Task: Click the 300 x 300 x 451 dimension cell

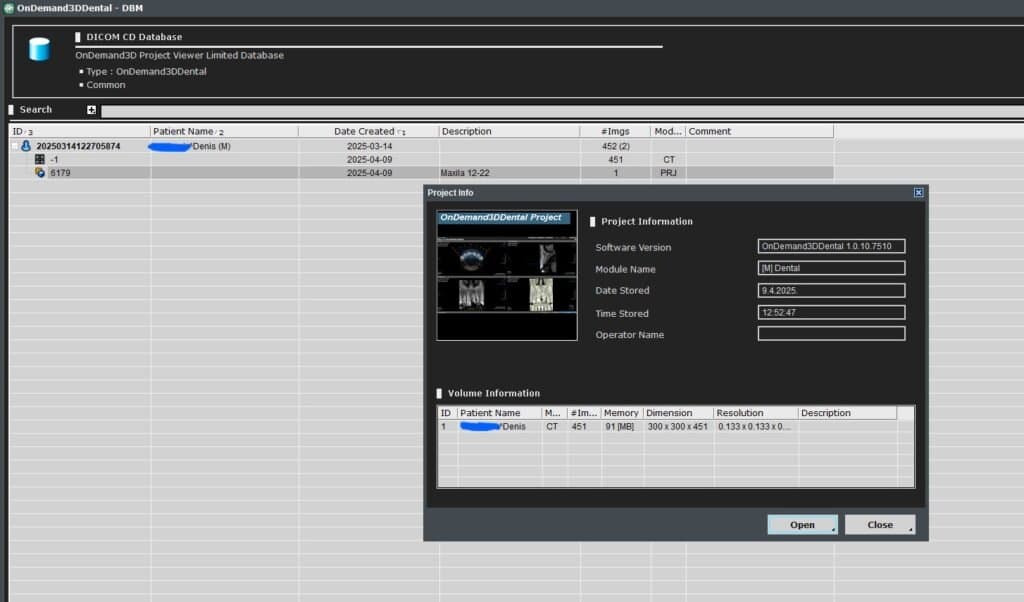Action: click(x=678, y=426)
